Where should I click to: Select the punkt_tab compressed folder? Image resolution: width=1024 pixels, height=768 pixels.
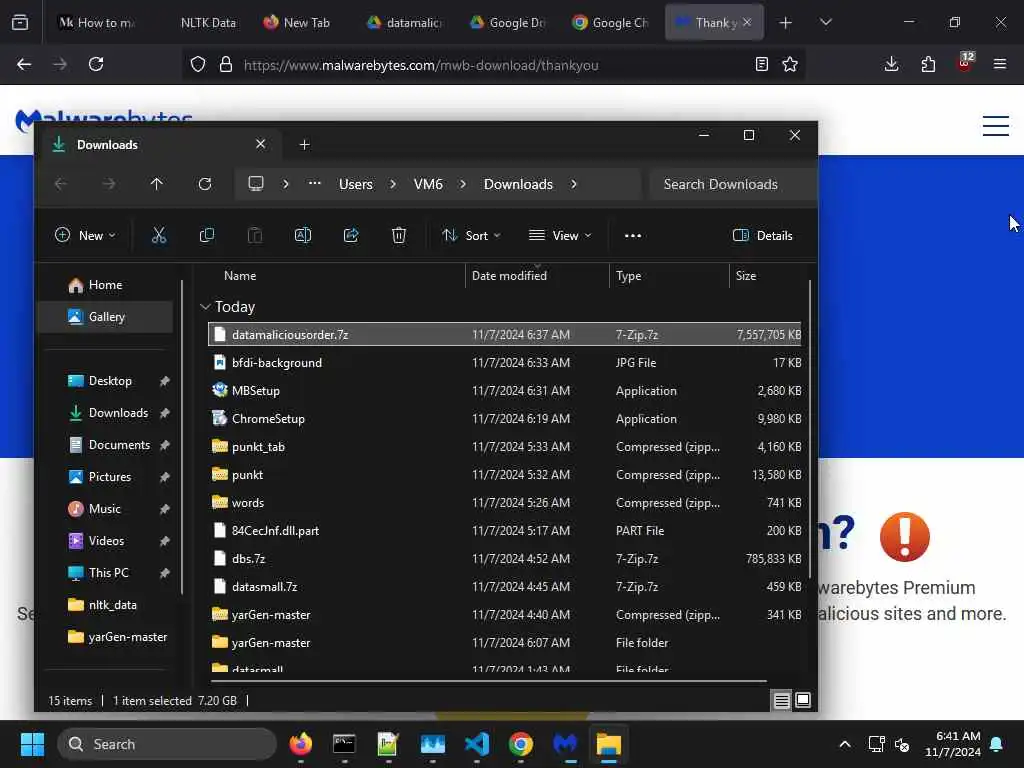pos(505,447)
